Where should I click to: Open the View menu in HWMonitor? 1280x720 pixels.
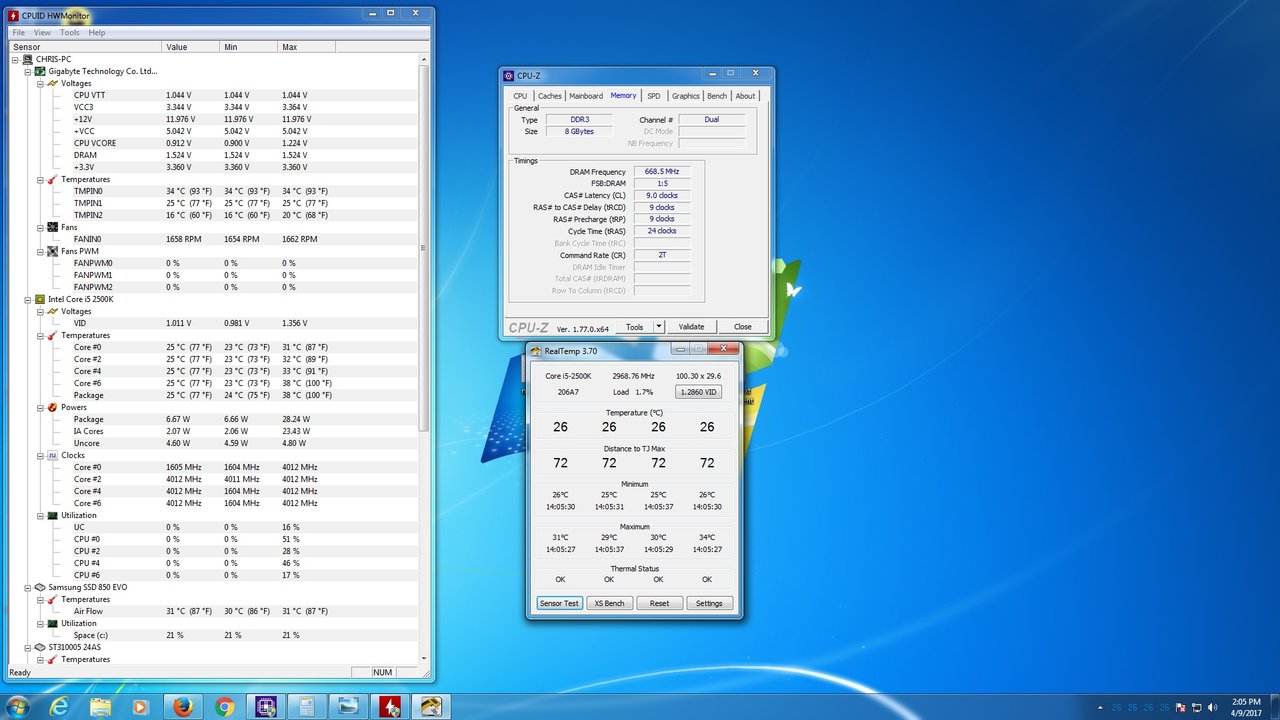41,32
